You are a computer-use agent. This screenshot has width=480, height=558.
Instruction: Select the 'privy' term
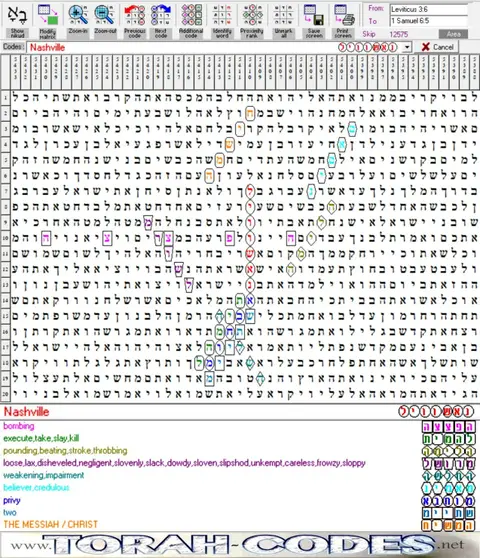click(x=12, y=500)
